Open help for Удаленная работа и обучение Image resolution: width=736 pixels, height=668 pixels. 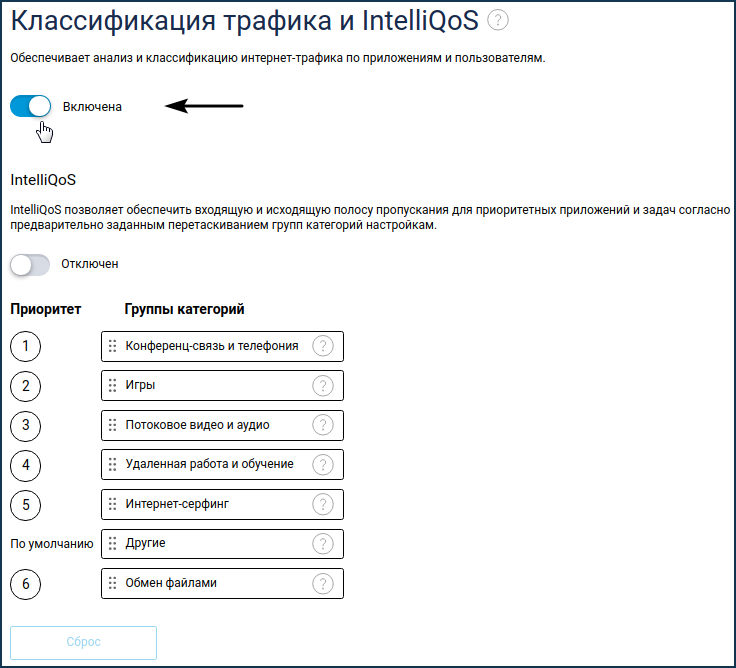(x=323, y=464)
